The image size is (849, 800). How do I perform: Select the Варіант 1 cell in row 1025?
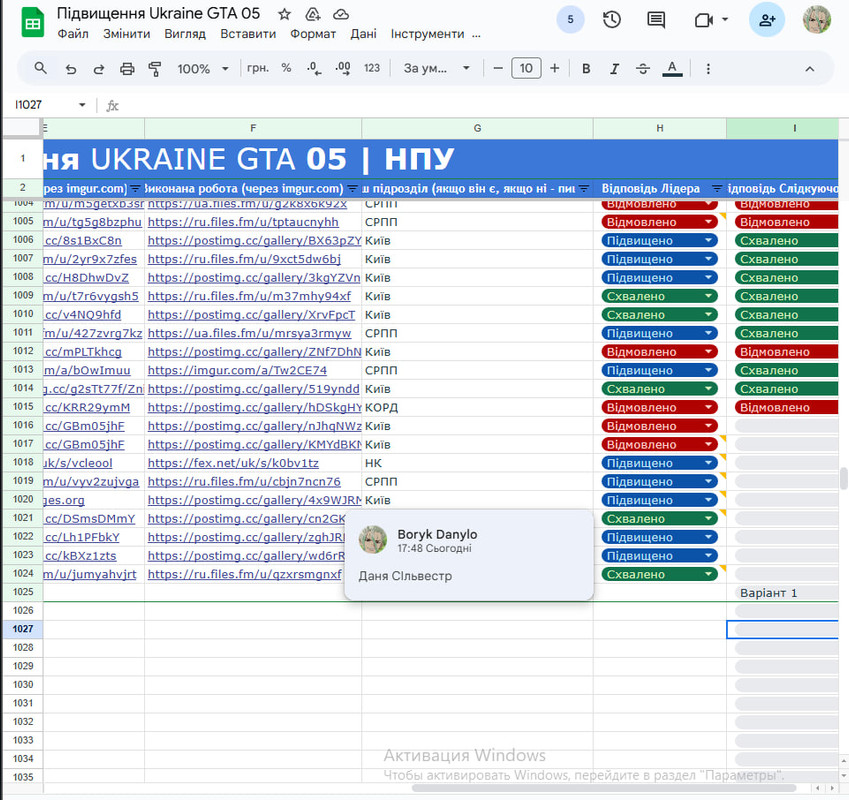[782, 593]
